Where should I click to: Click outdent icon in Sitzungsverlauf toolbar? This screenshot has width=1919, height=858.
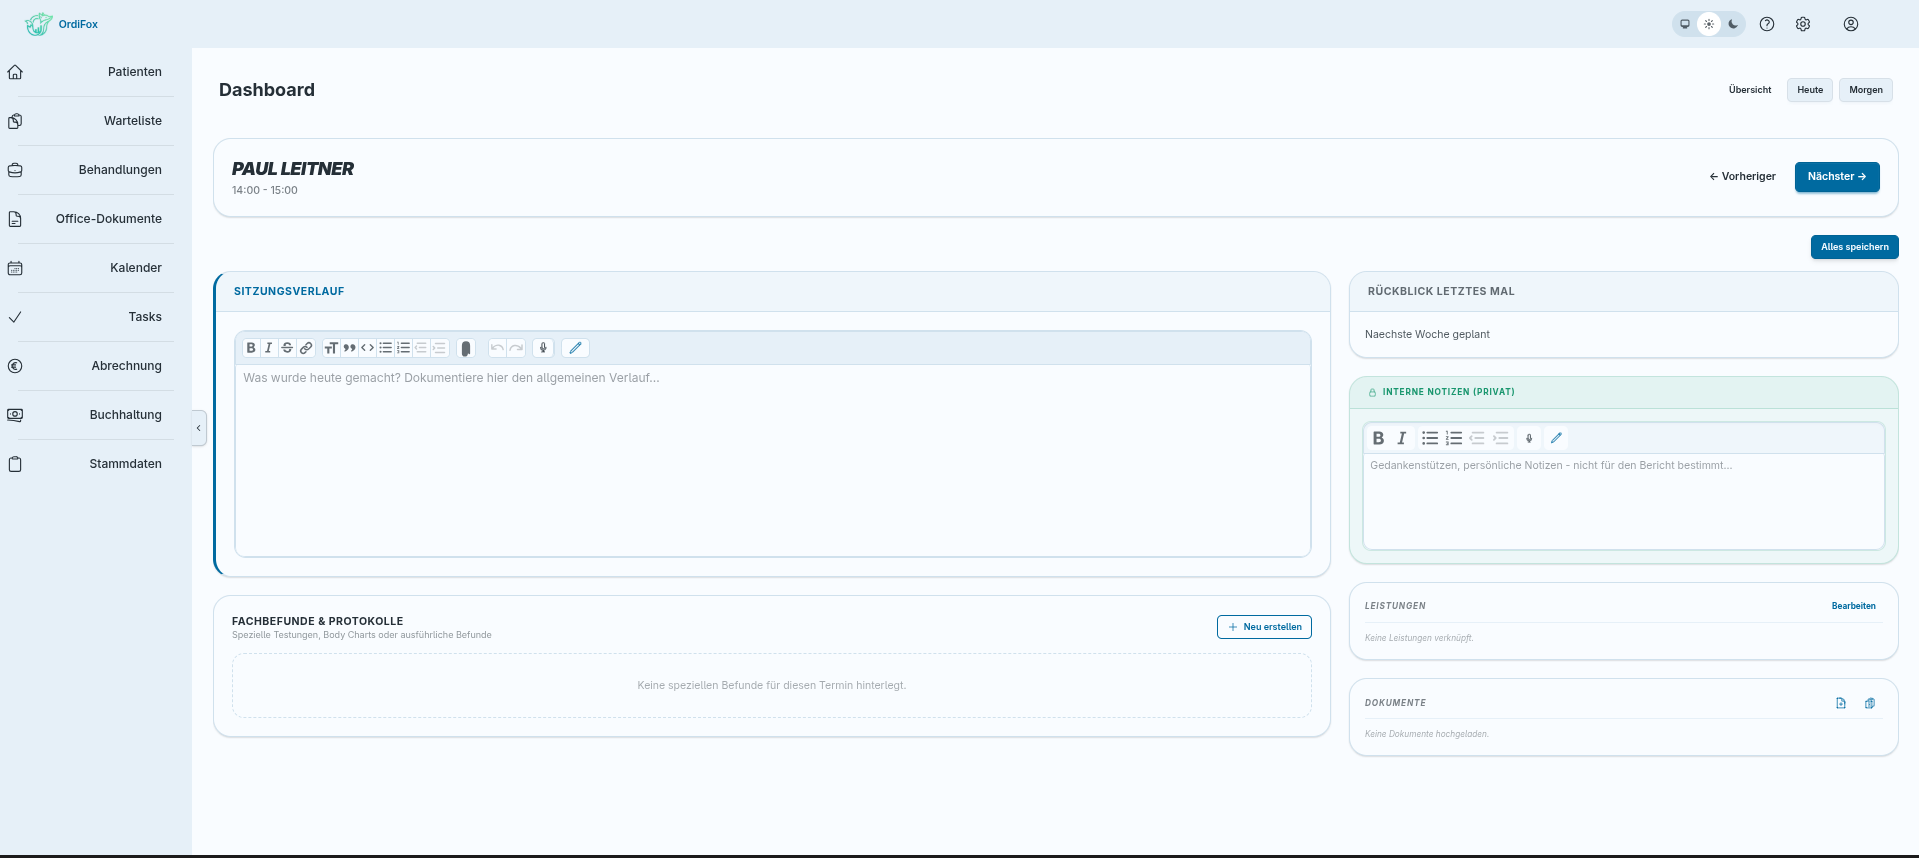tap(421, 348)
